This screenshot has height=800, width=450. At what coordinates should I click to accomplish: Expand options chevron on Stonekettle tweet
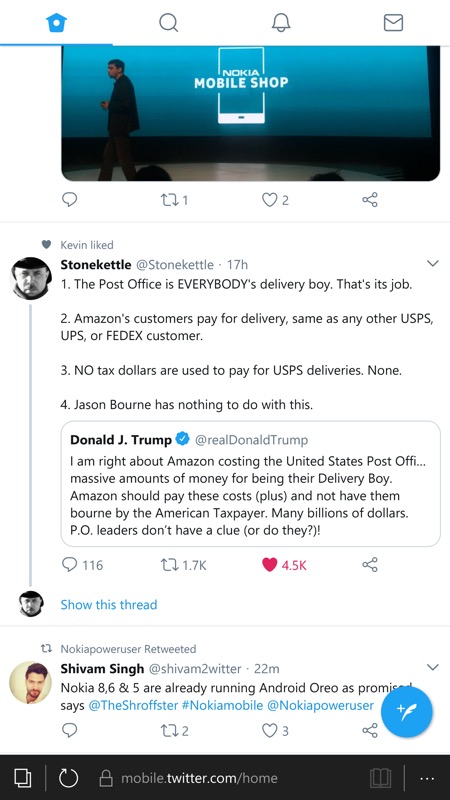click(433, 263)
